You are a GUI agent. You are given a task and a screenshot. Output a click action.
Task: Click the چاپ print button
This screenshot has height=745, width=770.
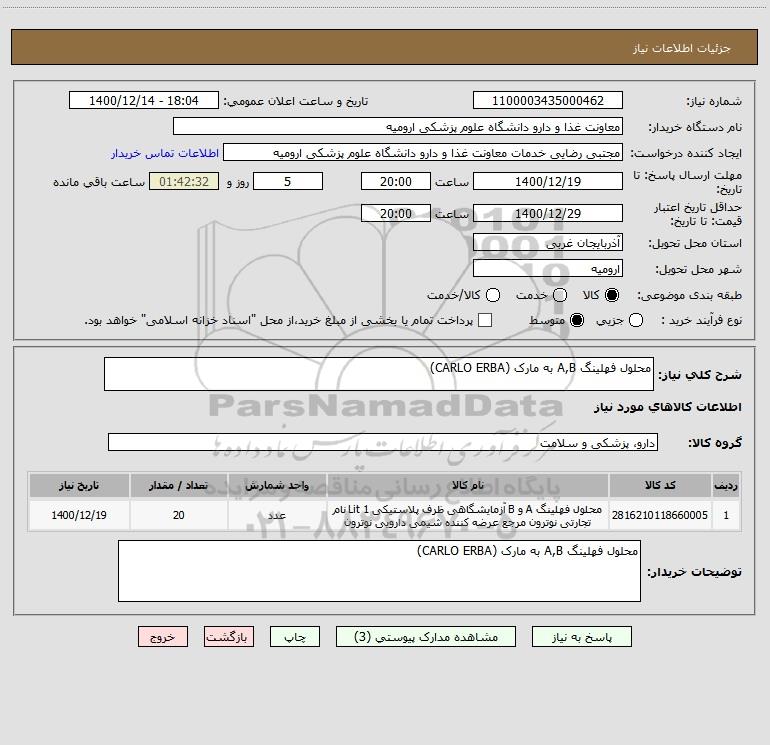click(x=295, y=637)
